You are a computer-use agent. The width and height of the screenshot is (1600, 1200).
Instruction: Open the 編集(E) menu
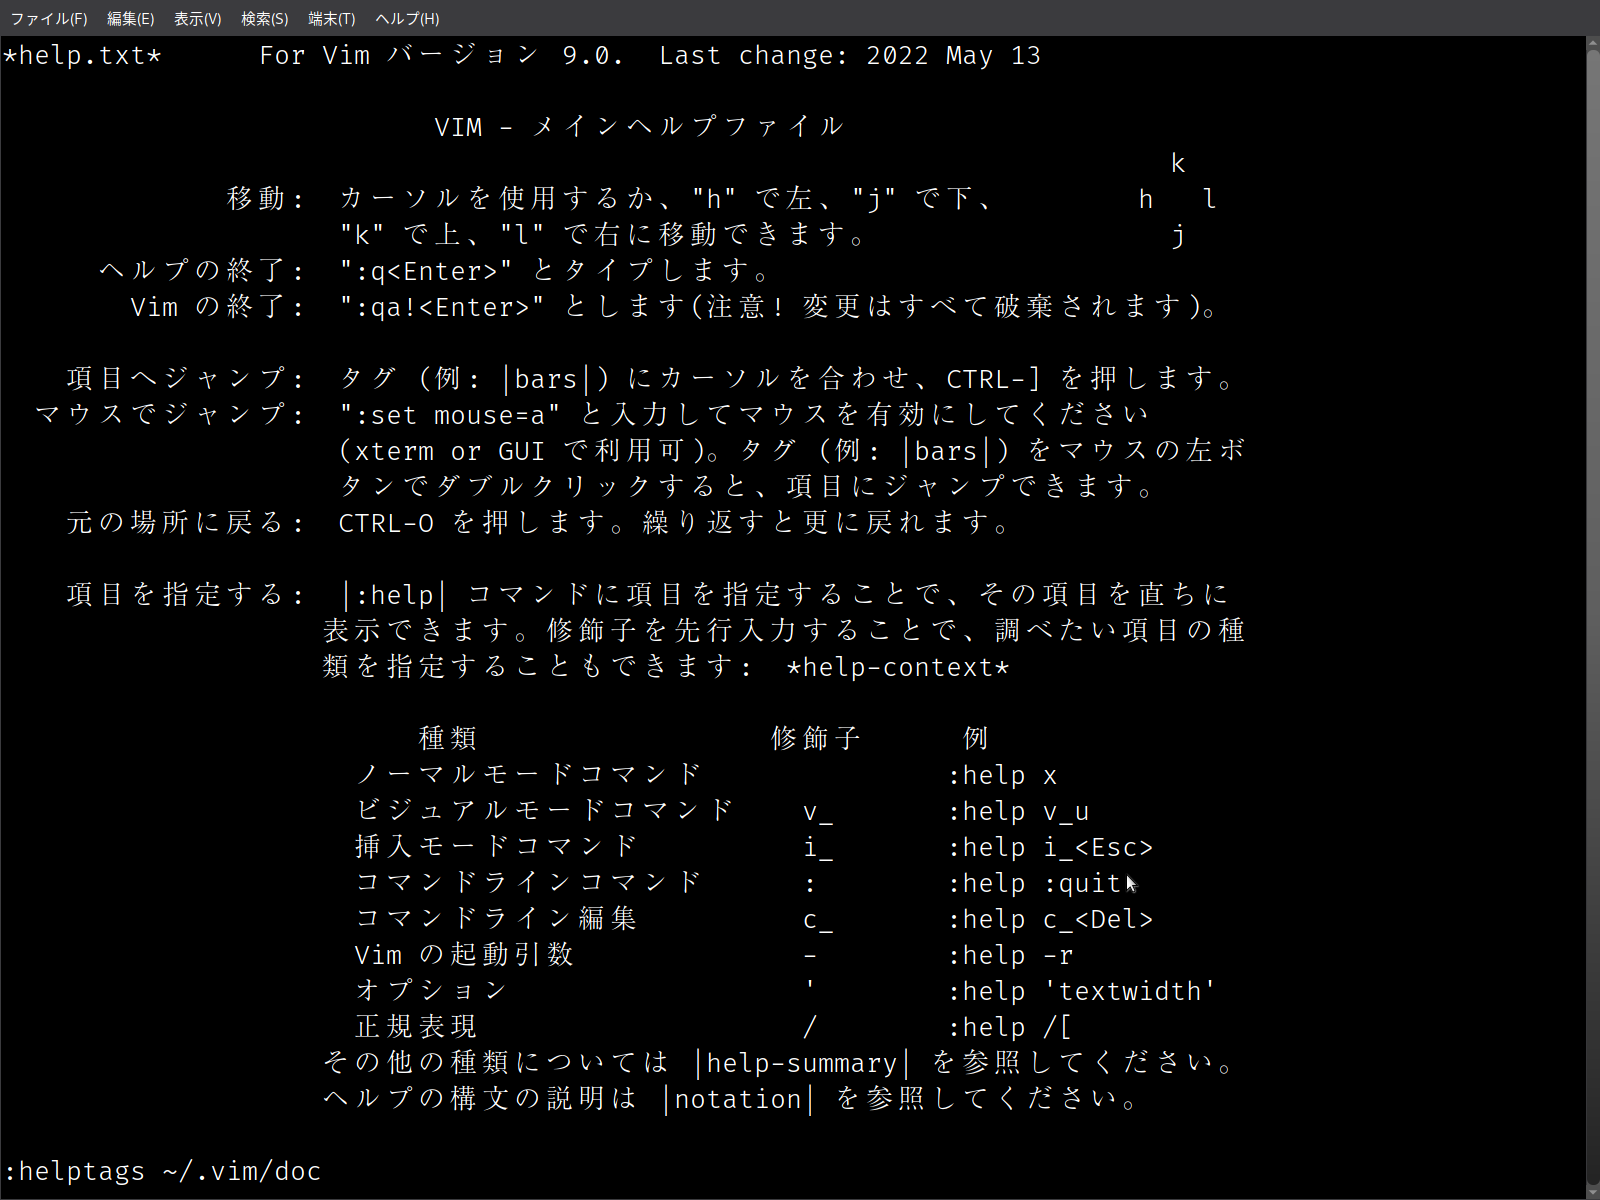pyautogui.click(x=130, y=18)
